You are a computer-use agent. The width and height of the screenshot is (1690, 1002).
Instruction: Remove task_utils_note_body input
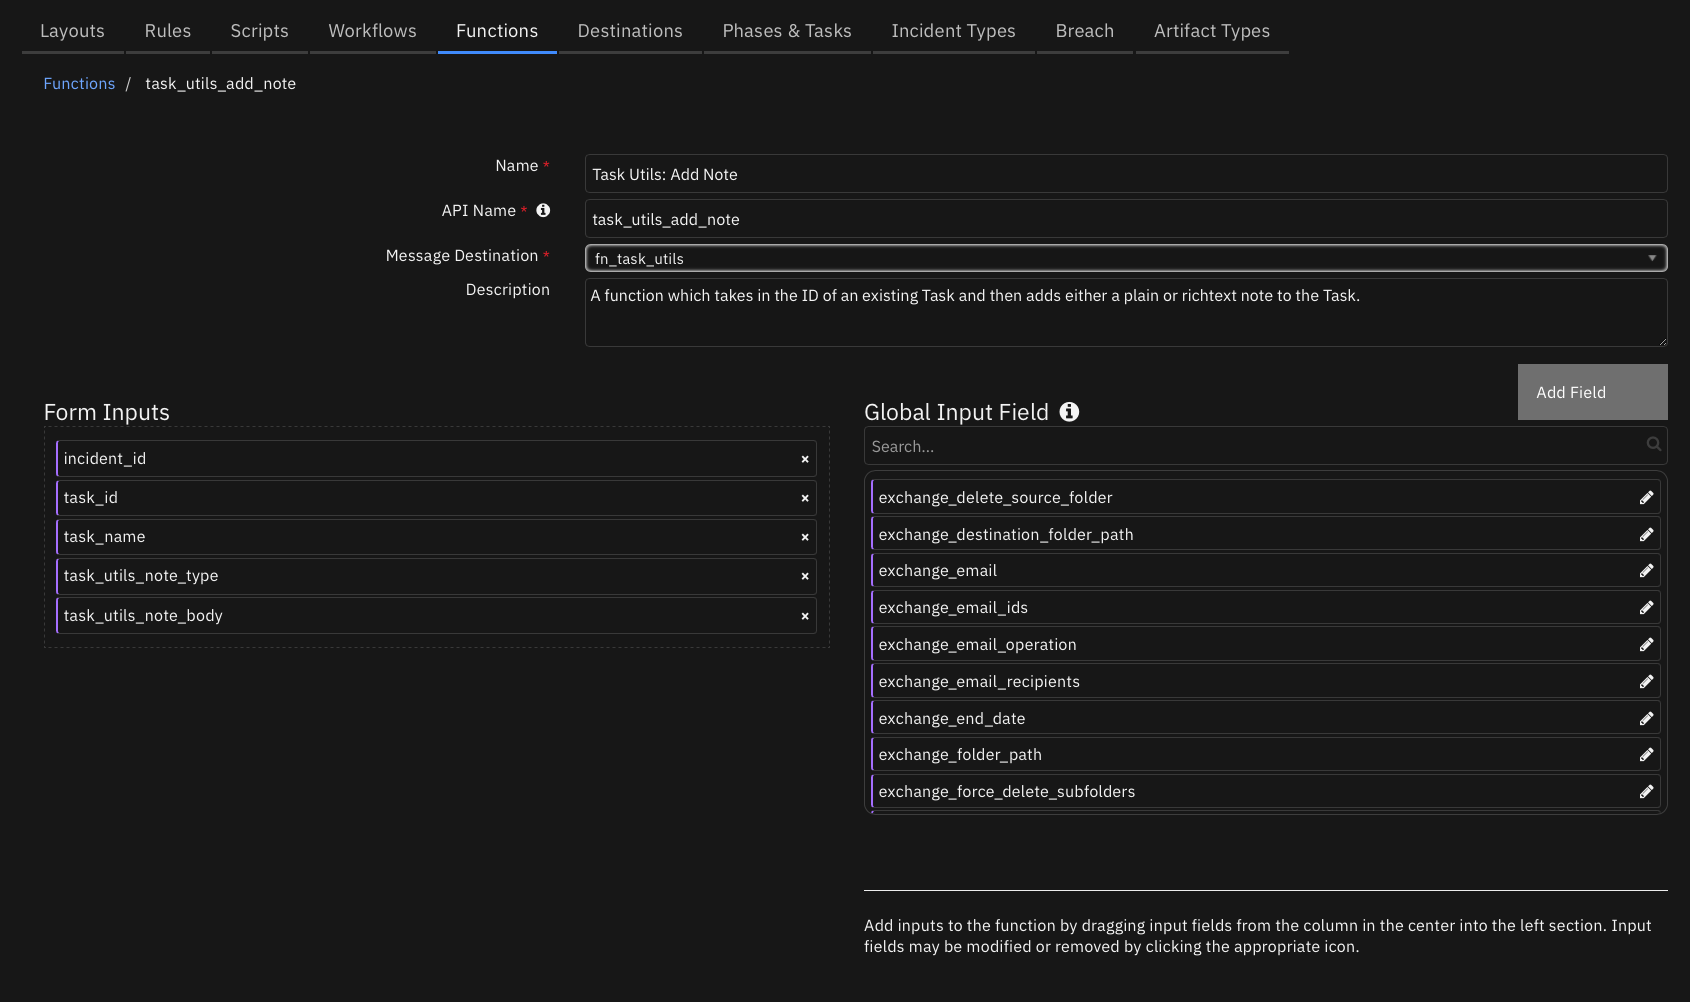point(805,616)
